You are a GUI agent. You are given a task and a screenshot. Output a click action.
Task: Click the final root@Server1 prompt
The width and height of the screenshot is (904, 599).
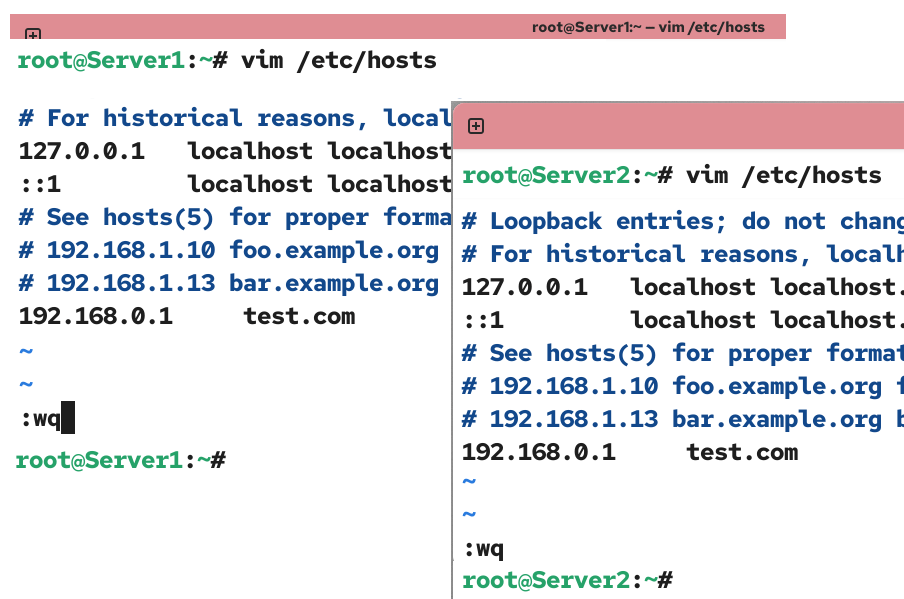click(x=121, y=461)
